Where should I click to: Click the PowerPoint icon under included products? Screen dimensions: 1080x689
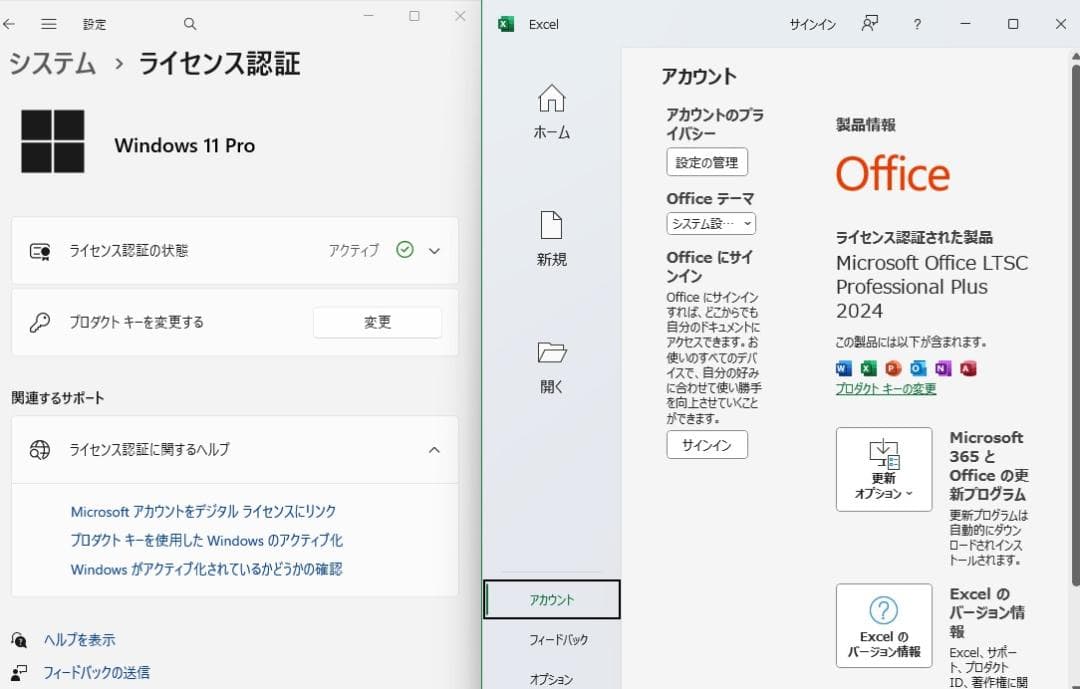(x=893, y=369)
